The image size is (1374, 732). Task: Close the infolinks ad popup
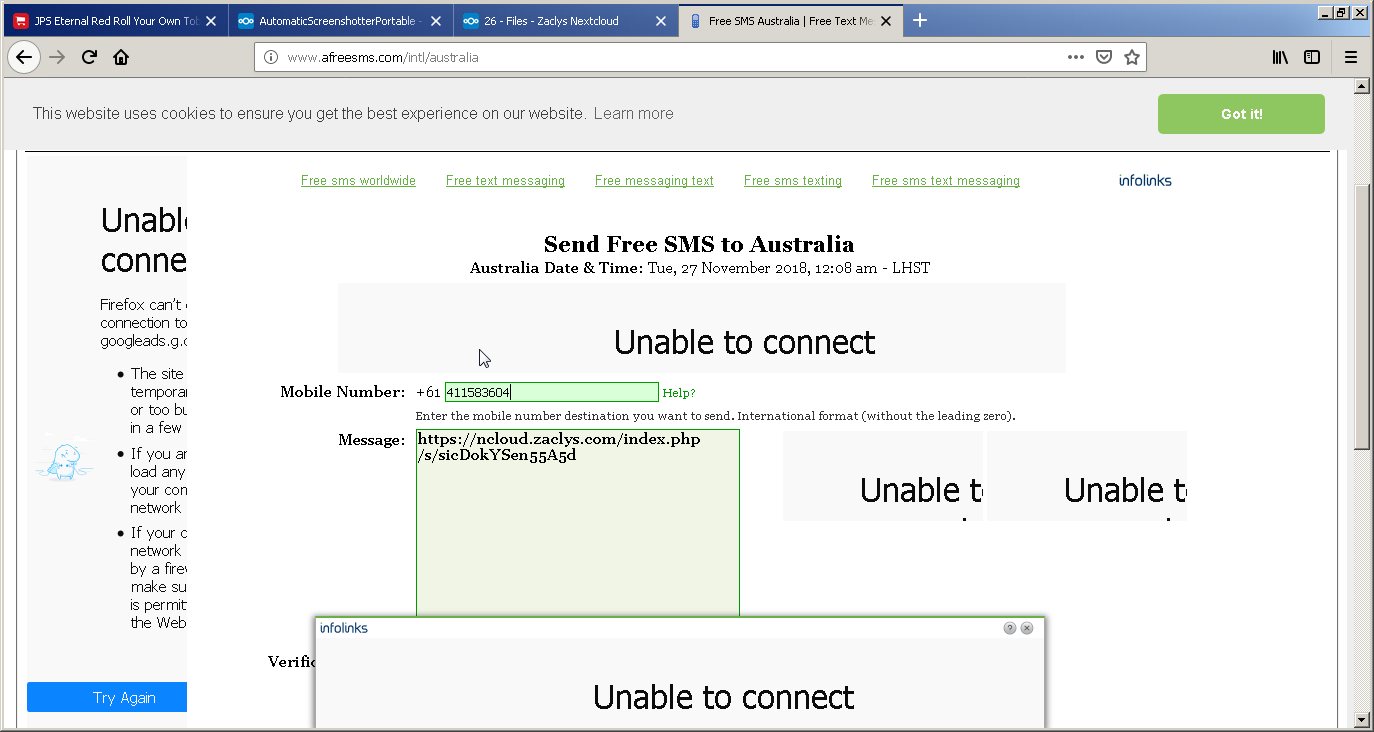point(1027,628)
